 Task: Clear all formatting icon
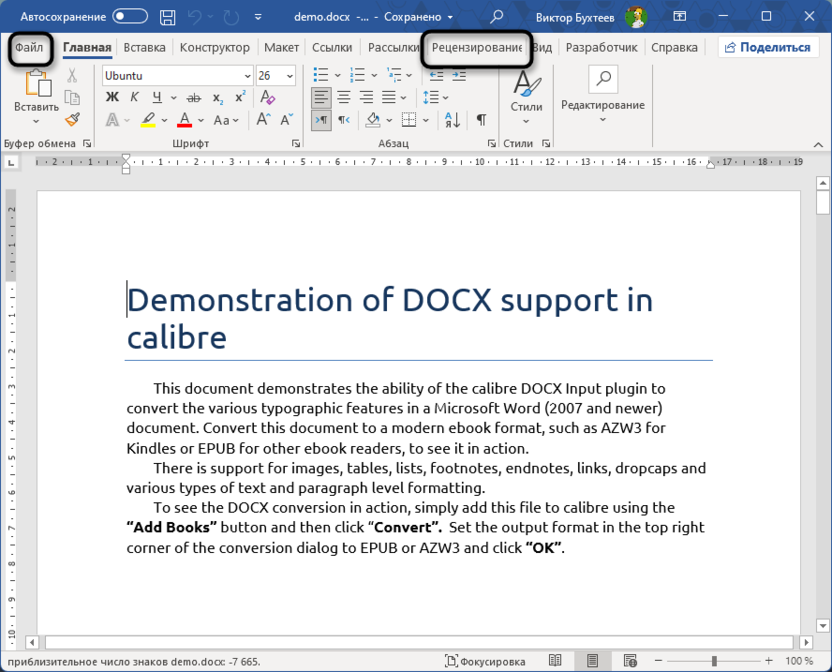pos(267,97)
